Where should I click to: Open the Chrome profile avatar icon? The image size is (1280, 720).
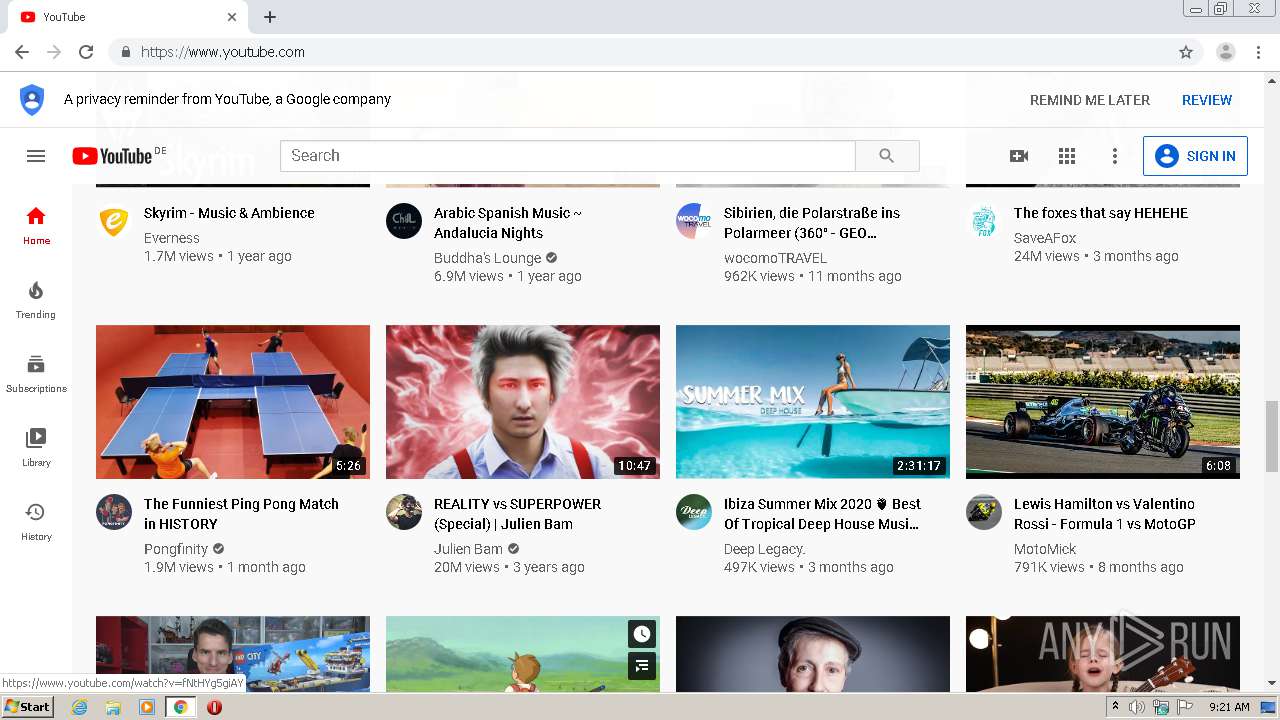1226,52
